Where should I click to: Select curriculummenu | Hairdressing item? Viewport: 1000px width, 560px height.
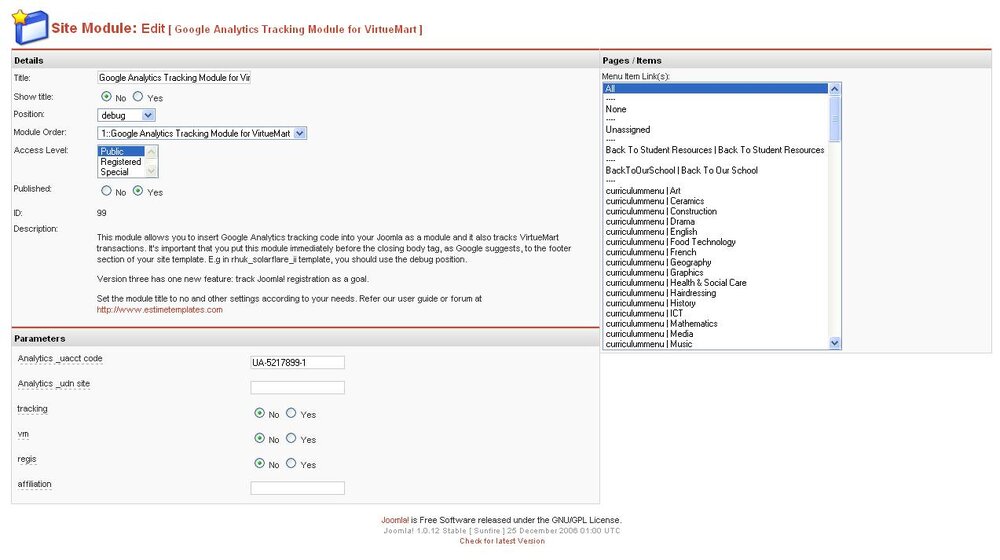[x=715, y=293]
